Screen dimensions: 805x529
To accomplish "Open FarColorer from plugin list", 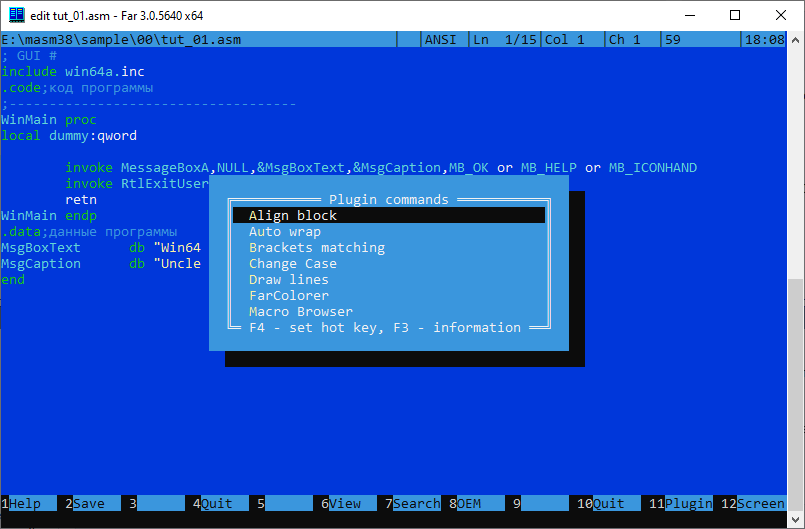I will 288,296.
